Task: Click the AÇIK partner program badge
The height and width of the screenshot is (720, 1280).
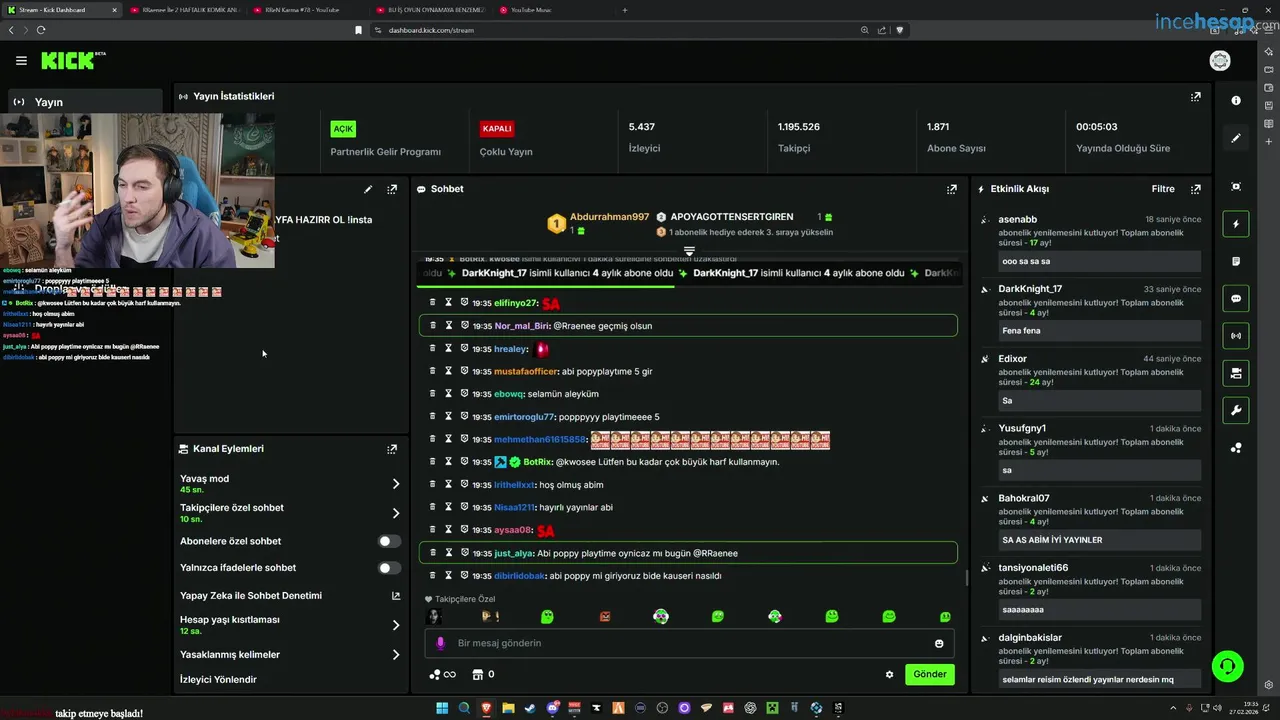Action: [x=343, y=129]
